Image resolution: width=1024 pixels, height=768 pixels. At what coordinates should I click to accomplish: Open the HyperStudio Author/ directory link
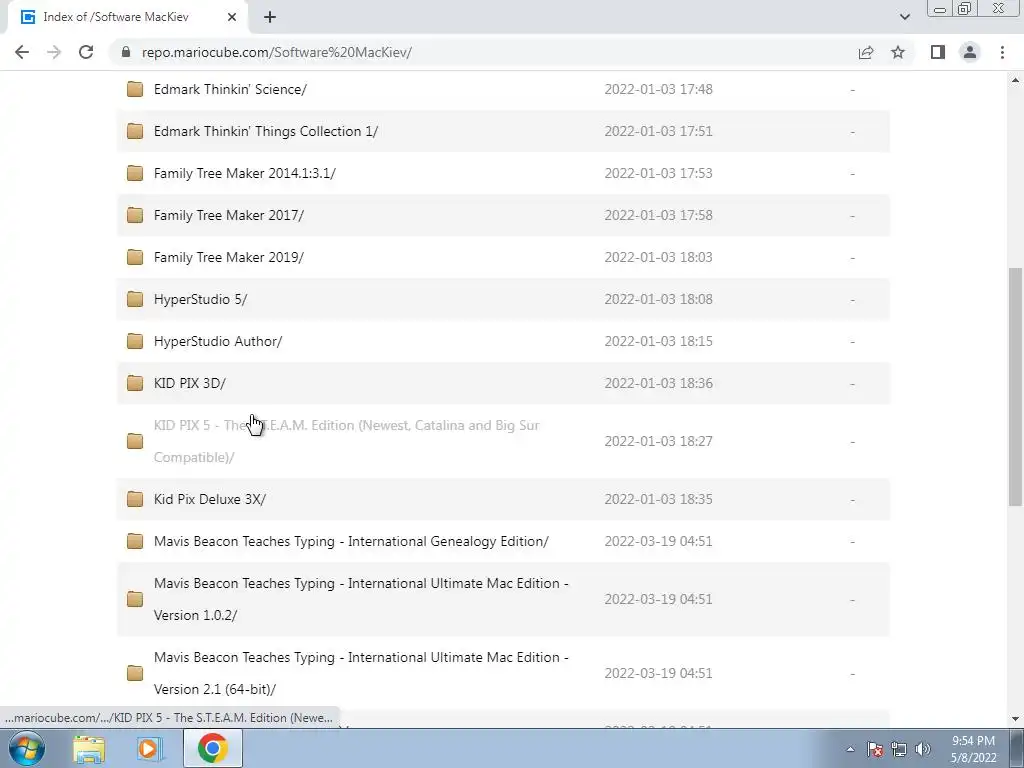pyautogui.click(x=218, y=341)
